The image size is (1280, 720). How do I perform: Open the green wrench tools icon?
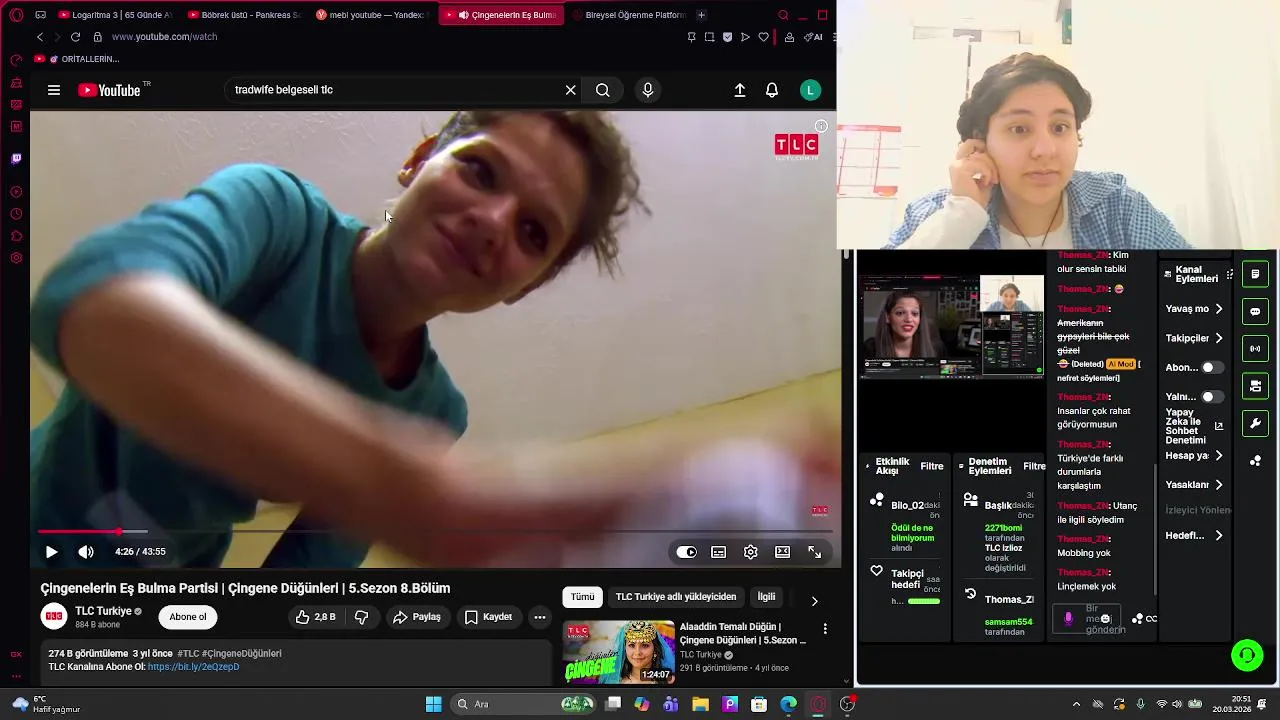[x=1255, y=423]
